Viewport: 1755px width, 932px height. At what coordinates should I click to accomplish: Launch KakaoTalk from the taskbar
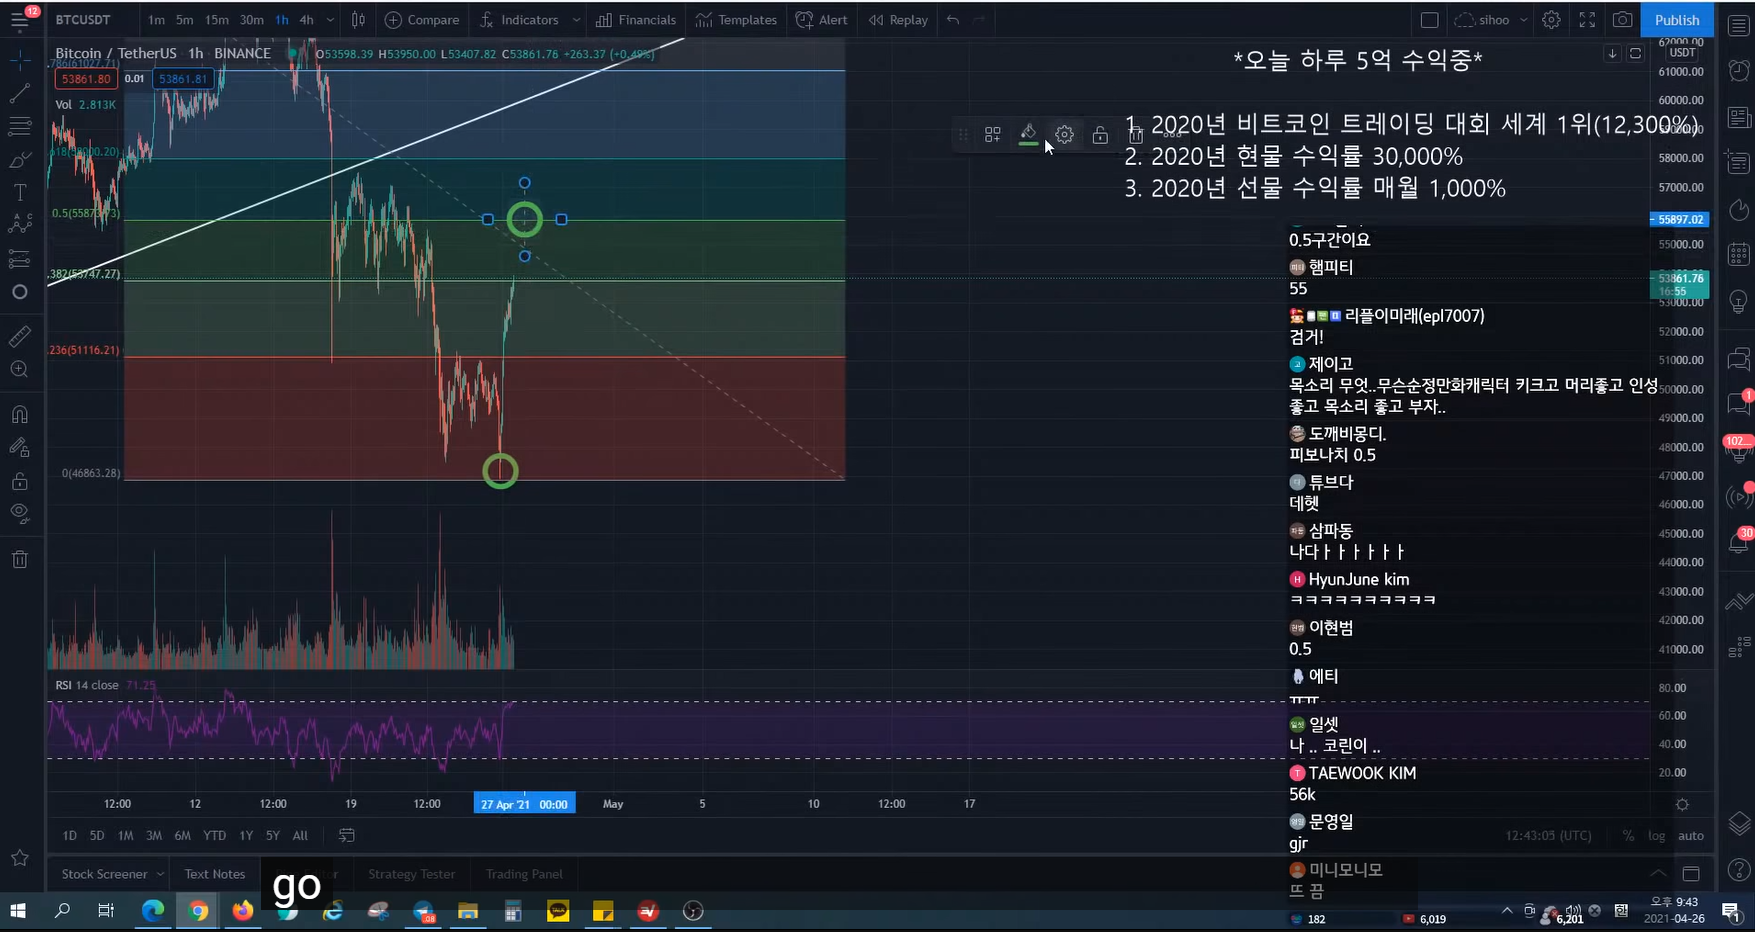click(x=558, y=911)
